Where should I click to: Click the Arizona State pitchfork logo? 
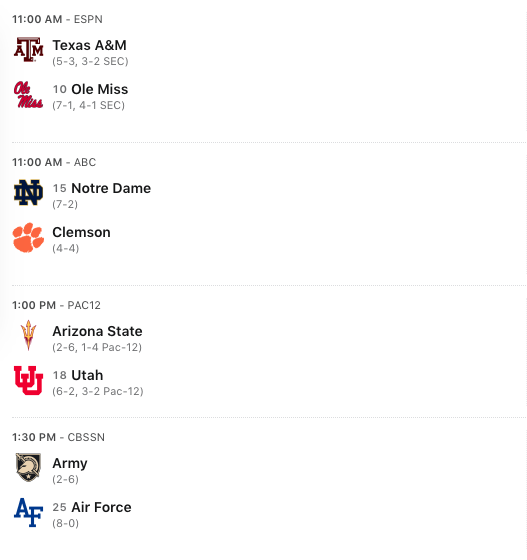[x=29, y=335]
